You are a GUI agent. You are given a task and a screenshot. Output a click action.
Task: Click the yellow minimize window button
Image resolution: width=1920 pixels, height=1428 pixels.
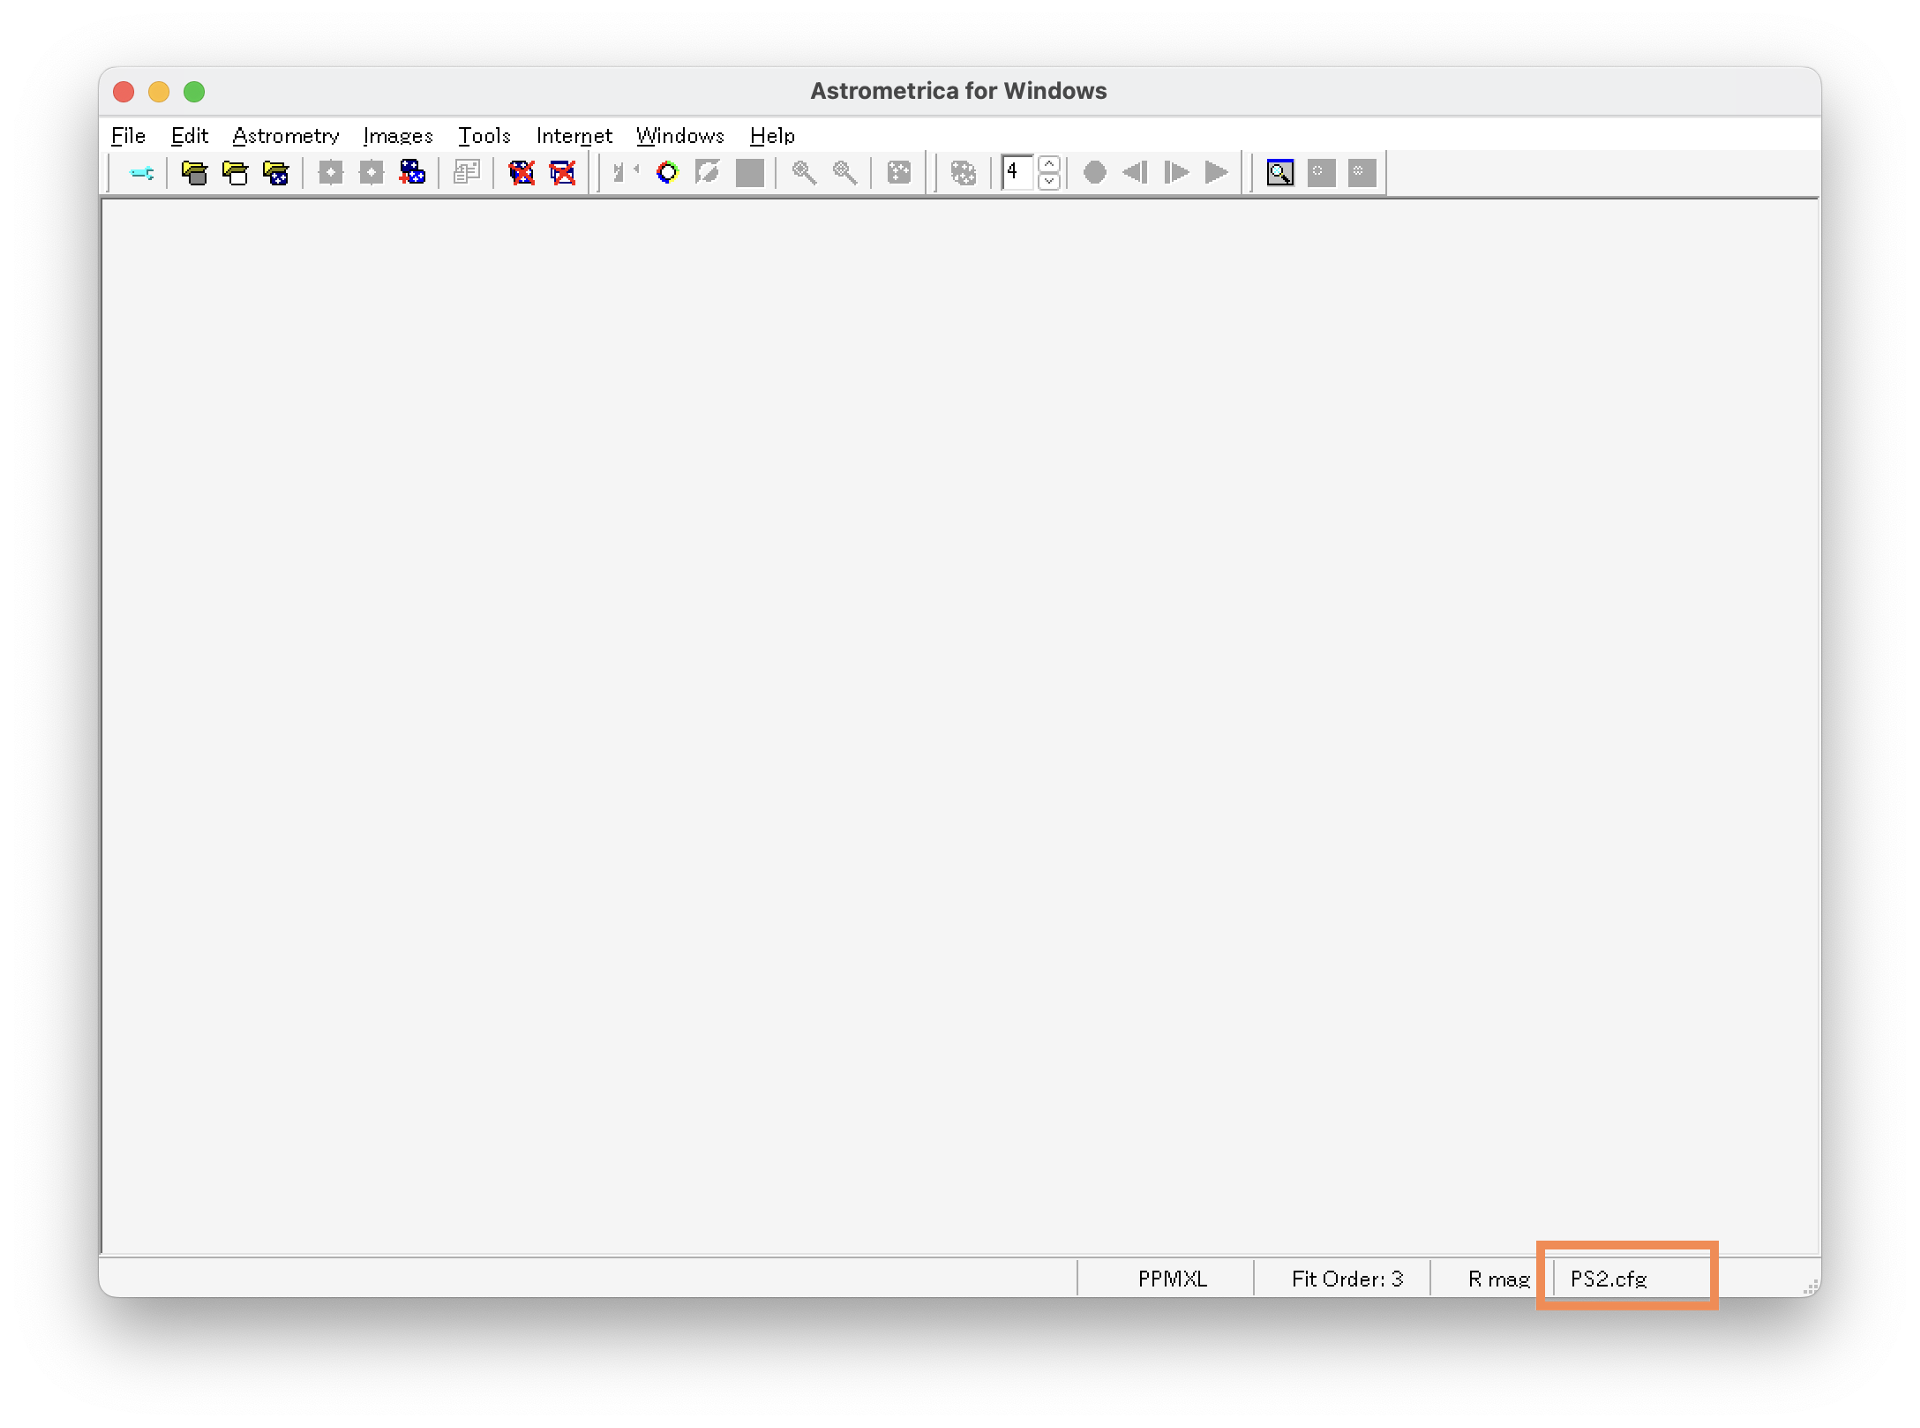coord(159,92)
